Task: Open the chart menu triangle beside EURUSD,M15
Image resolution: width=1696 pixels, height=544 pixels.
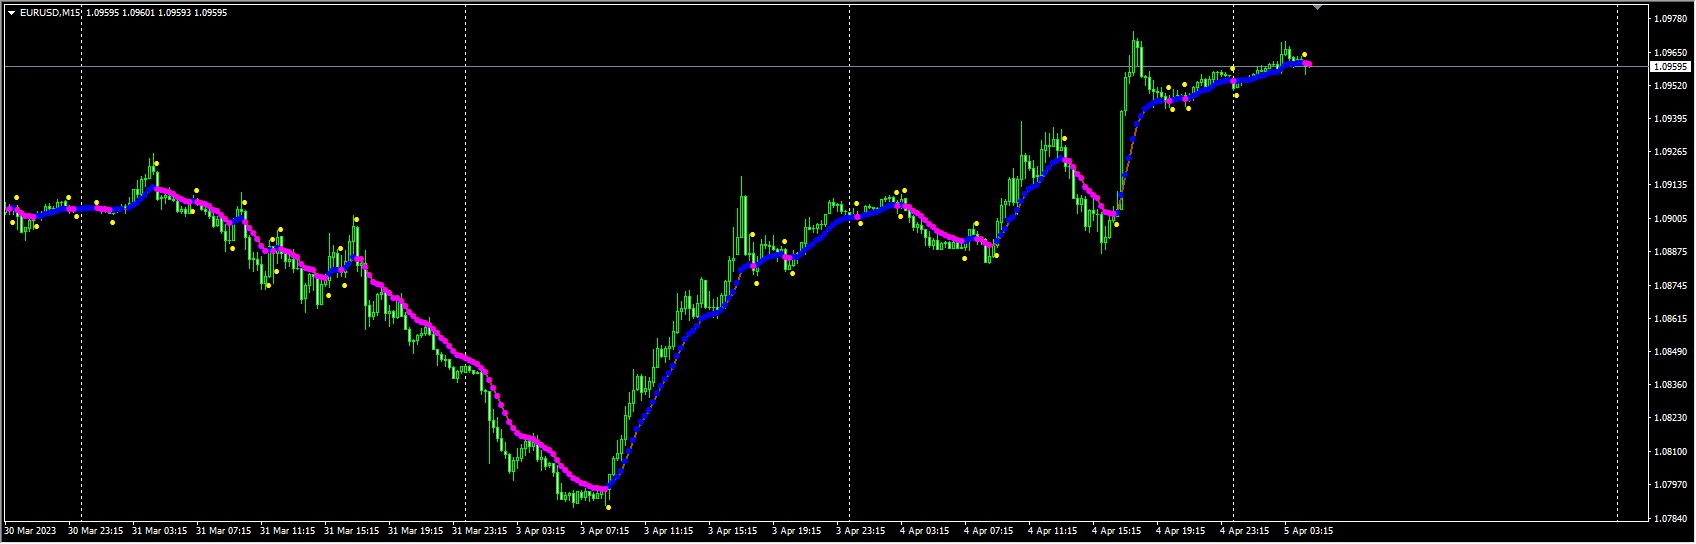Action: coord(11,13)
